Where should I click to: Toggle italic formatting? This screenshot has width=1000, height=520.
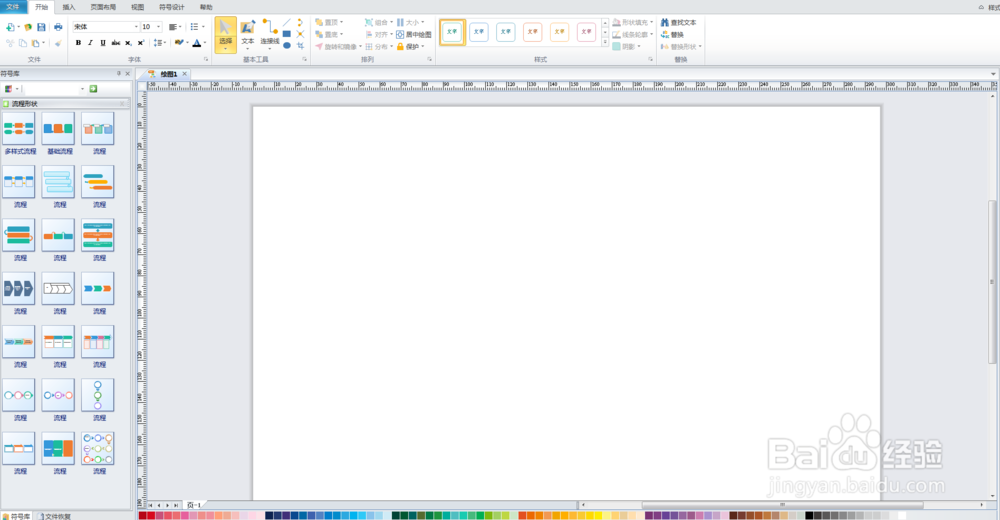[91, 43]
